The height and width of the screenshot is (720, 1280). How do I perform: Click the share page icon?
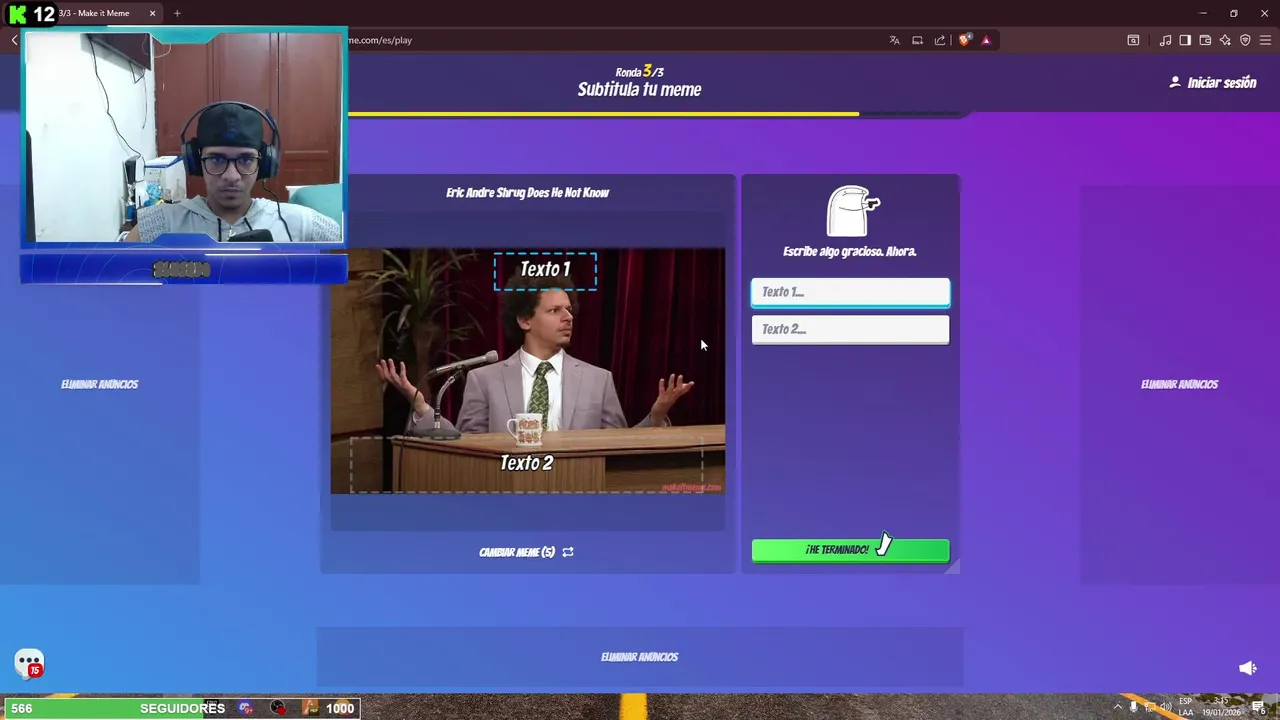click(940, 40)
